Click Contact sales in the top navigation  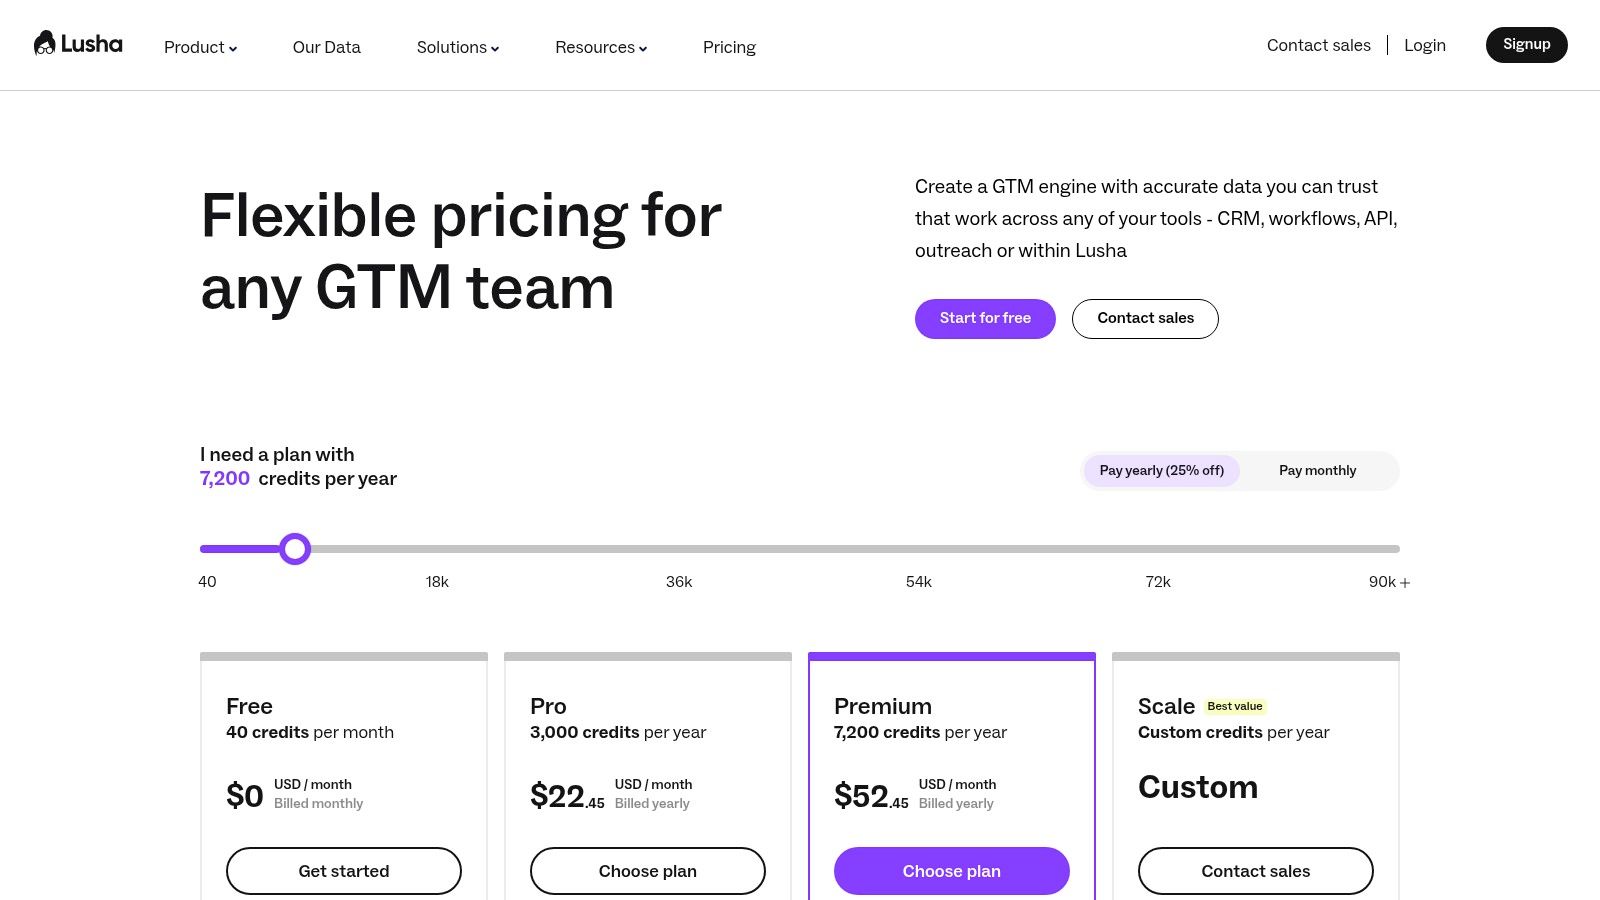tap(1318, 45)
